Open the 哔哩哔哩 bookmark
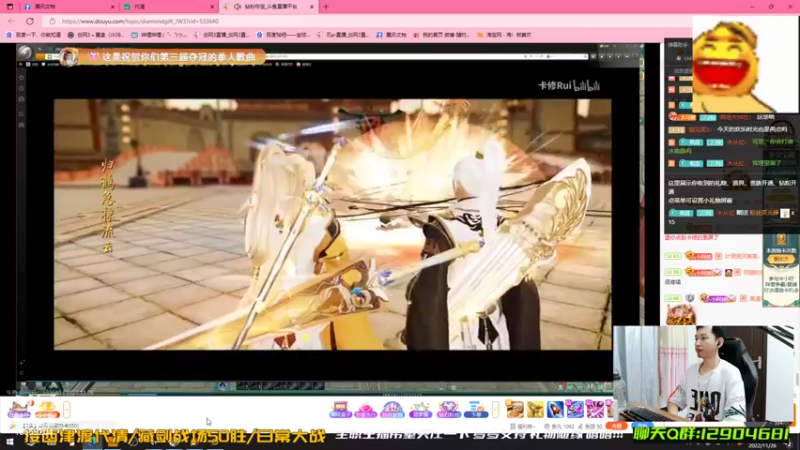Viewport: 800px width, 450px height. (x=159, y=35)
